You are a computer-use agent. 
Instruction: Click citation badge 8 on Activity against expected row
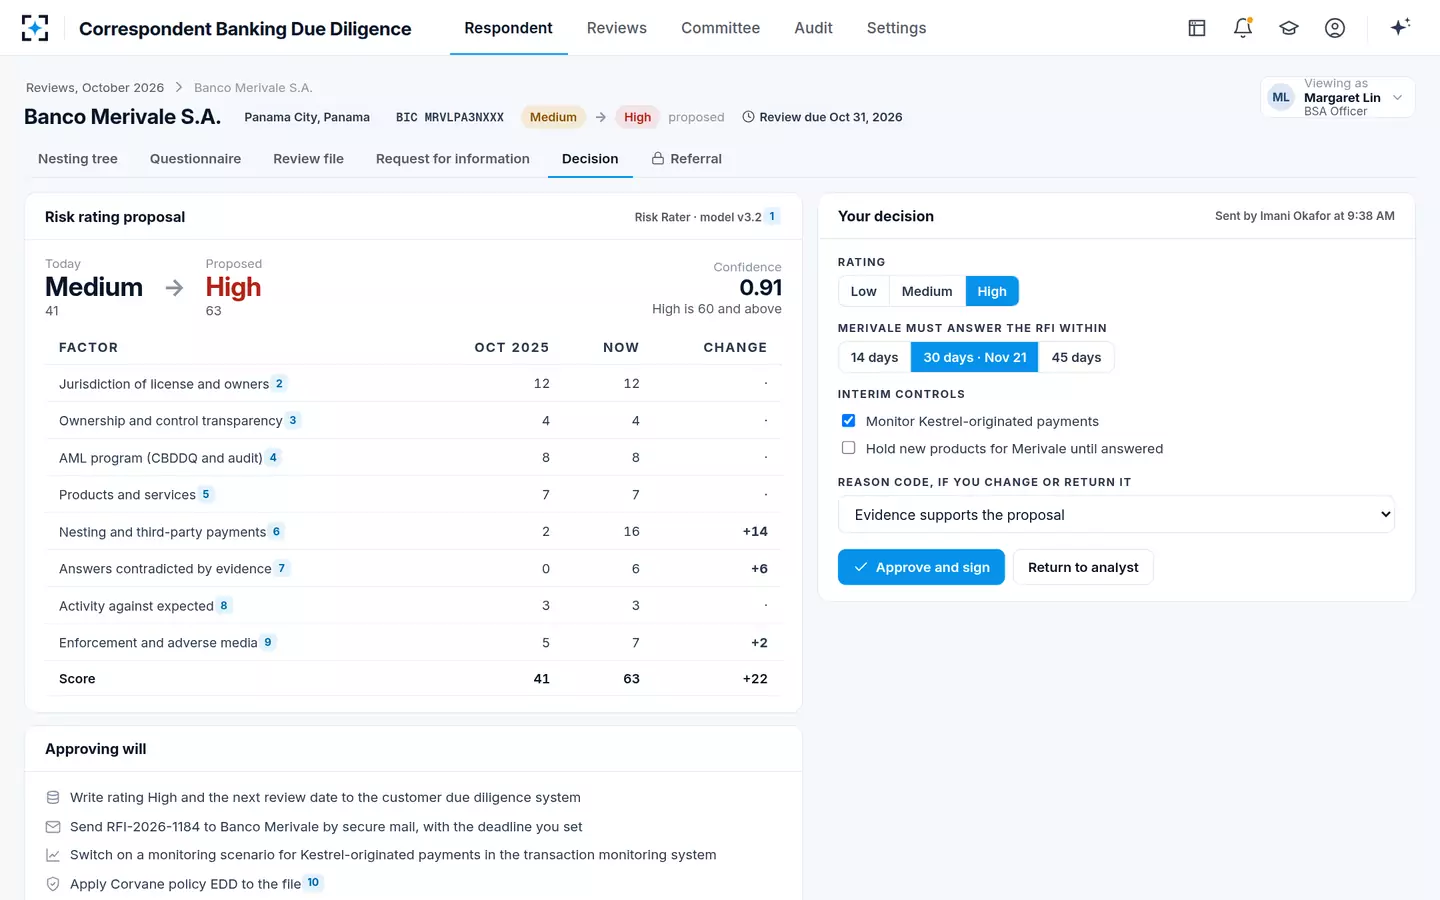pos(224,605)
